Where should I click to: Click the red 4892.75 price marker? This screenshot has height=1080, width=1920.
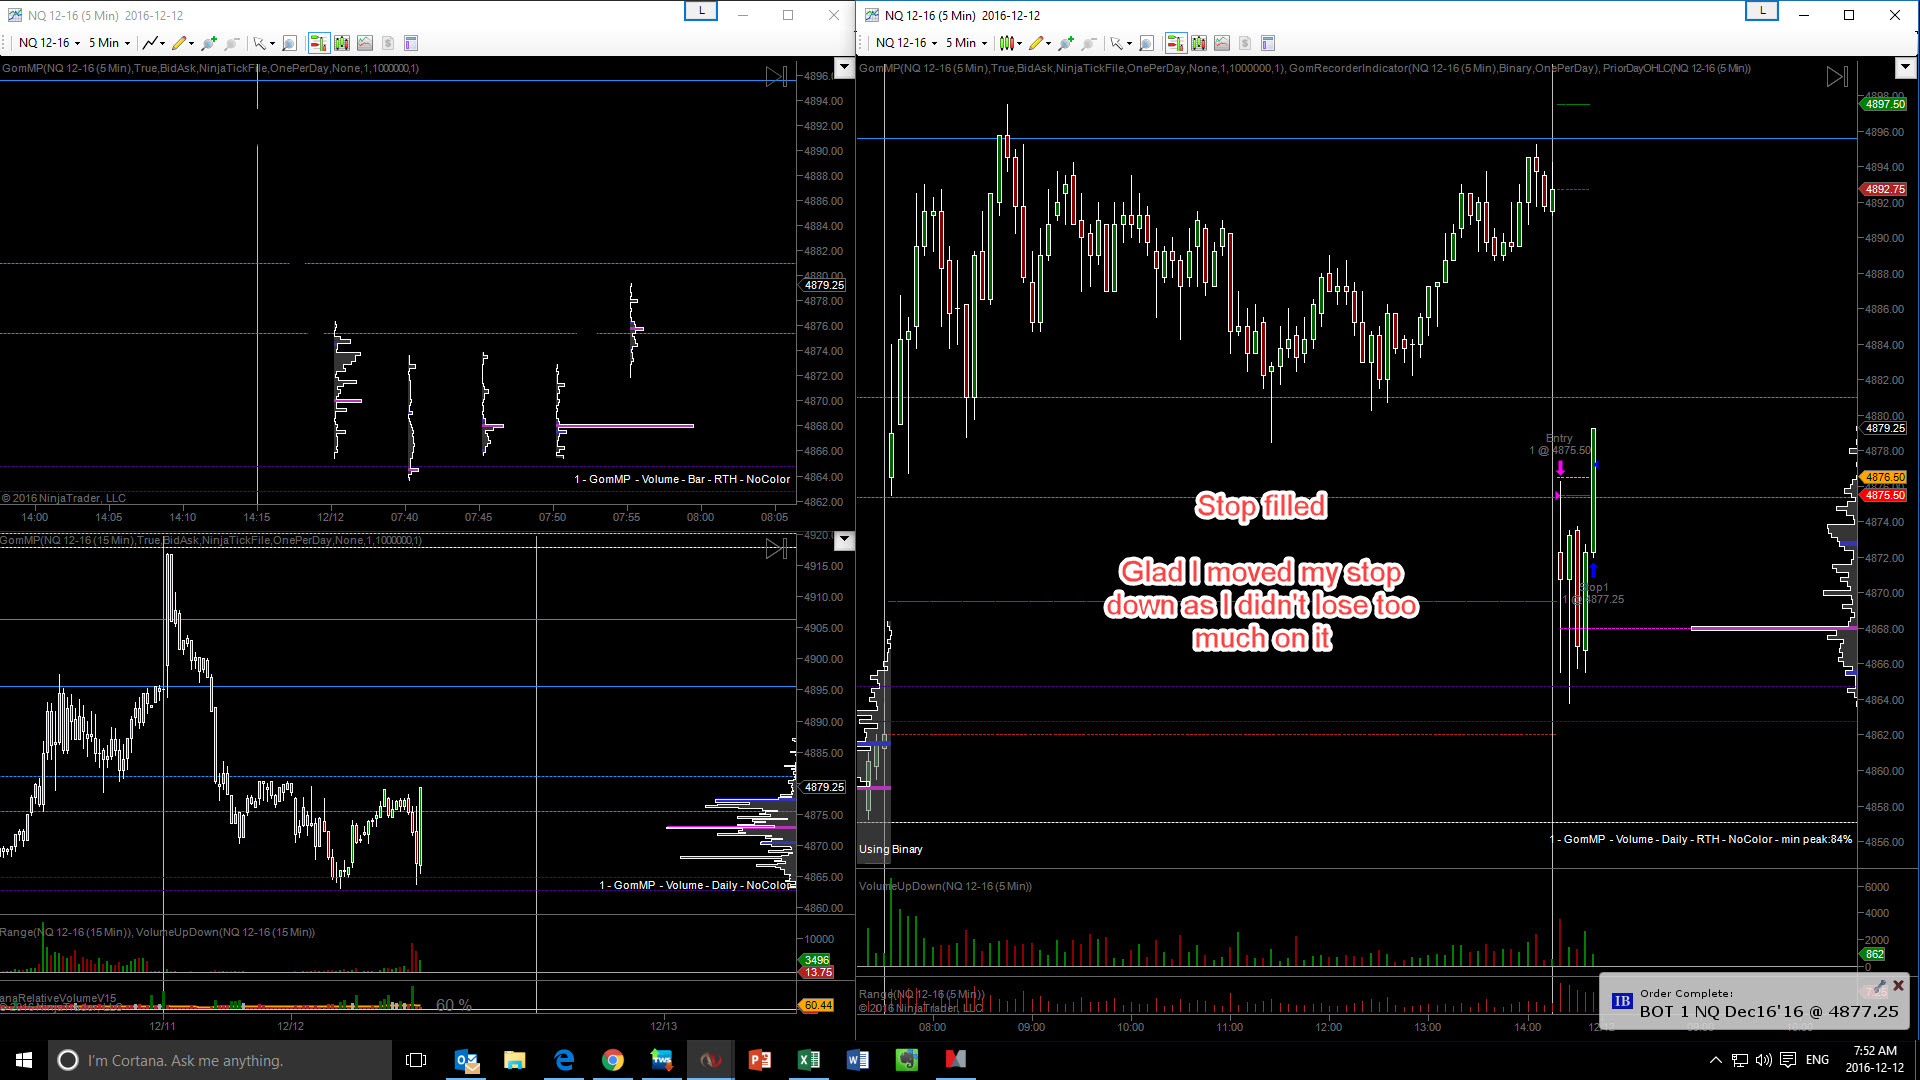click(1885, 189)
